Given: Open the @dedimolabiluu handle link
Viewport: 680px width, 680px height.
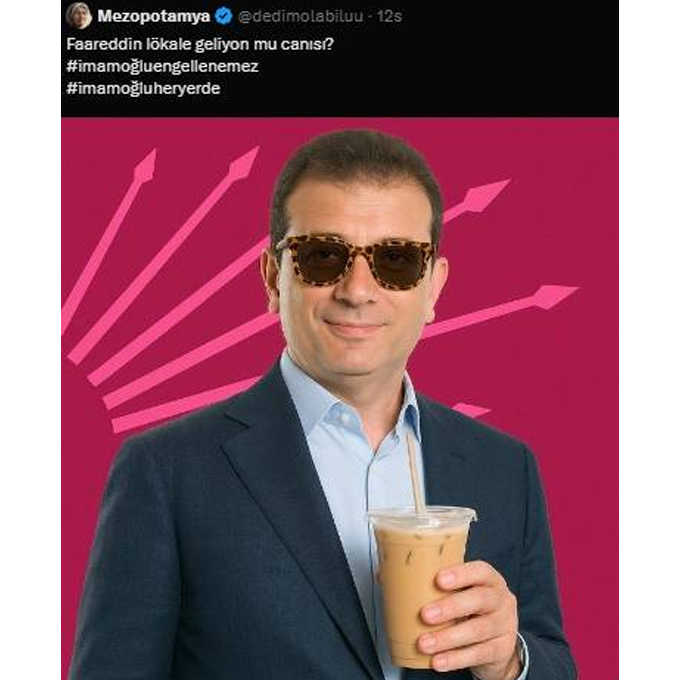Looking at the screenshot, I should click(300, 16).
